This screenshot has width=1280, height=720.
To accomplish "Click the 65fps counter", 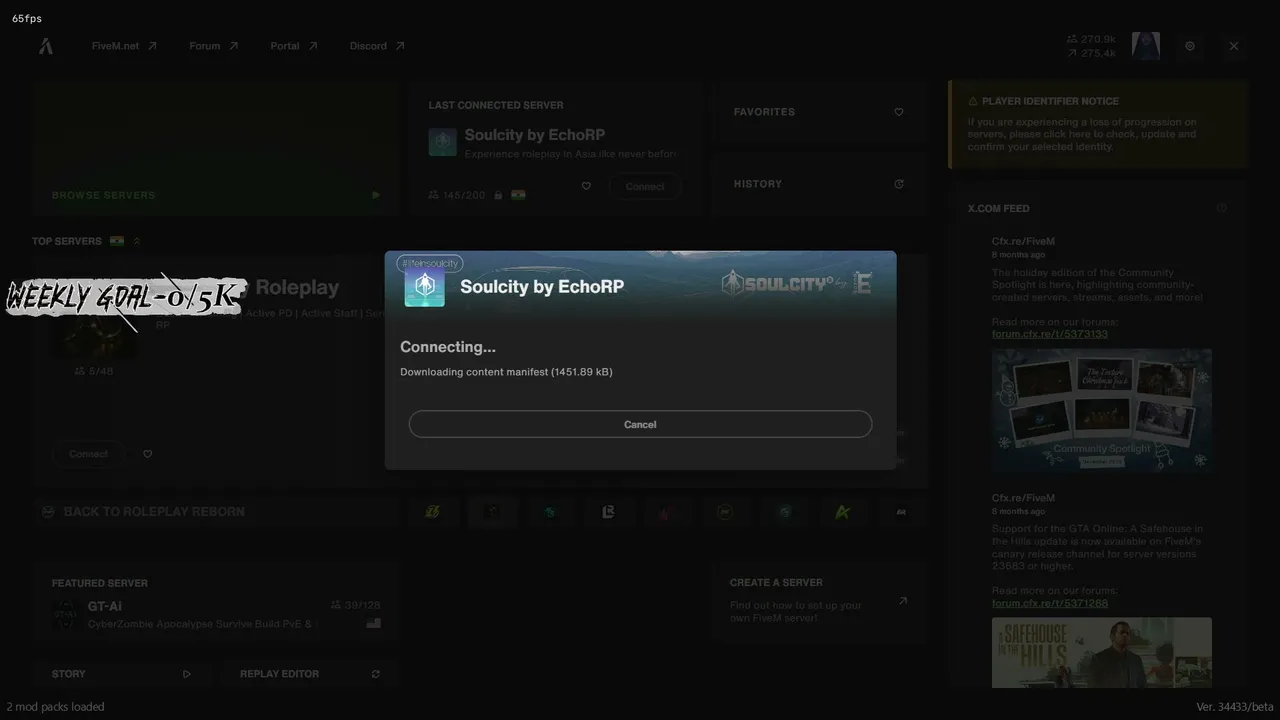I will tap(27, 18).
